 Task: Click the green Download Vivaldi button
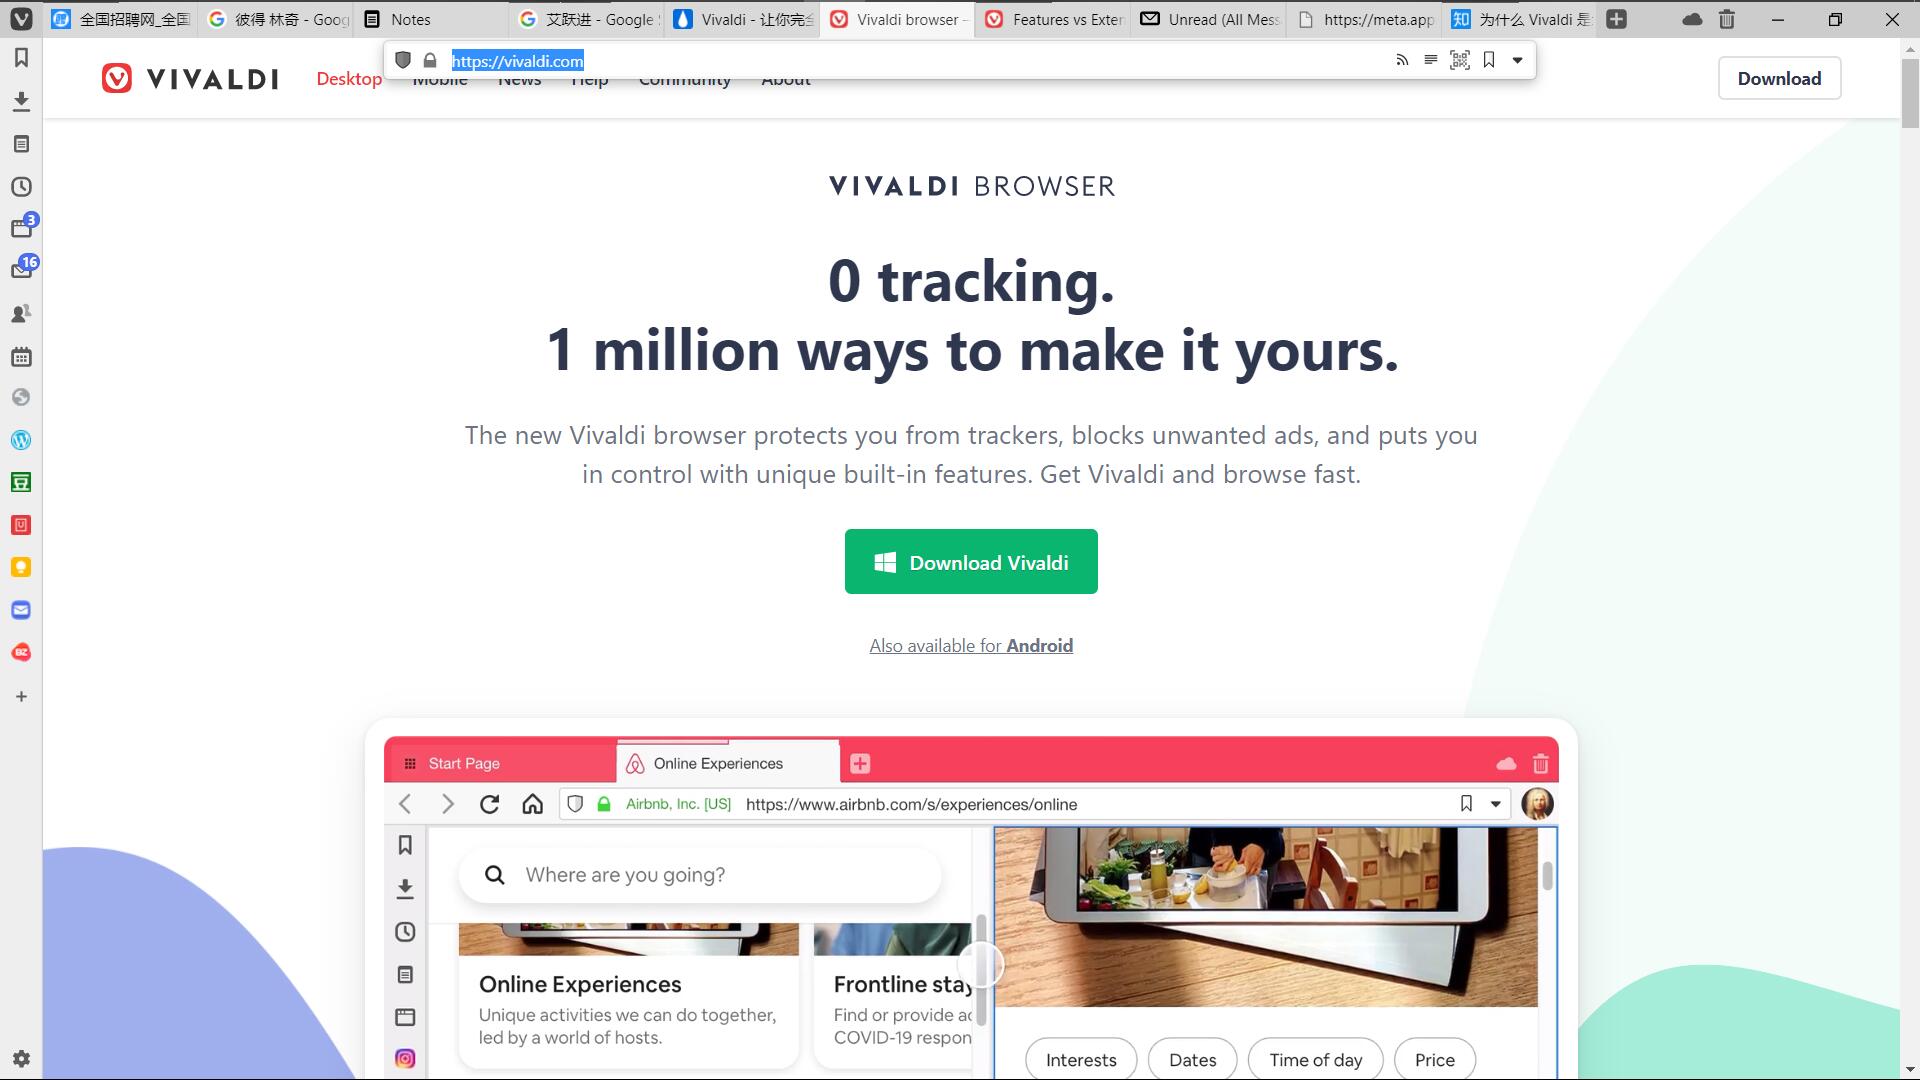[x=970, y=562]
